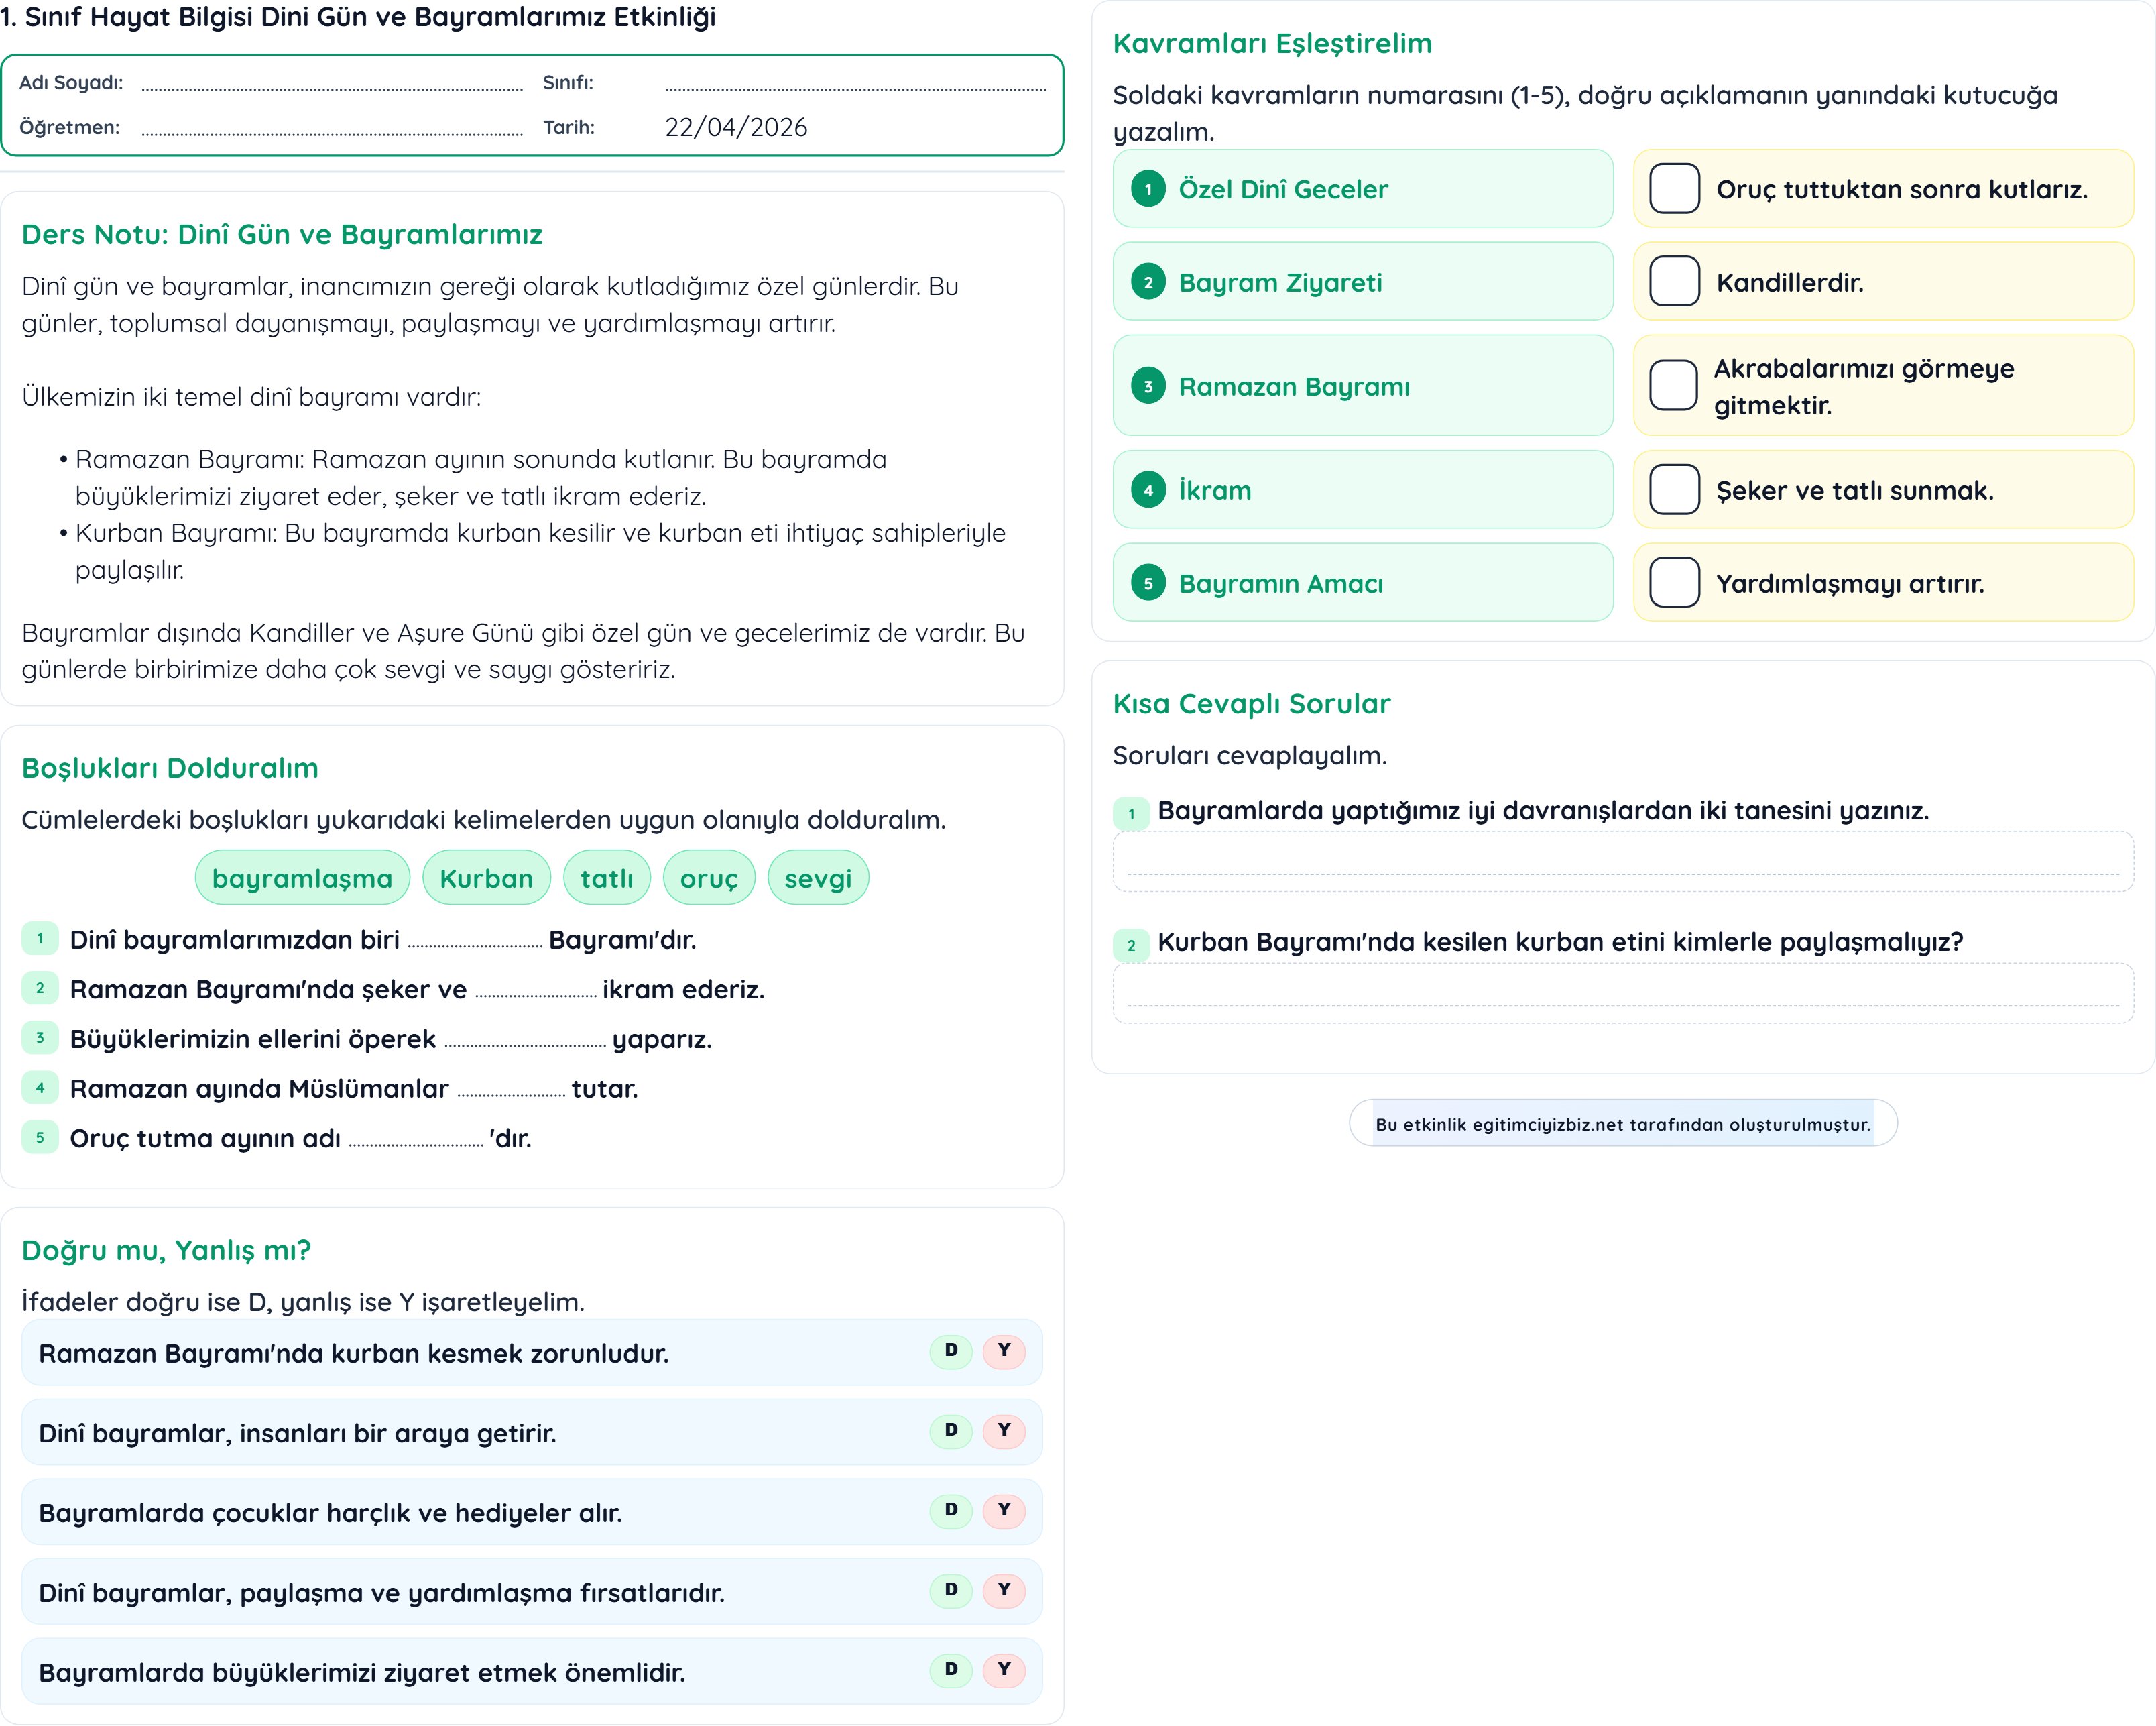Mark D for 'Ramazan Bayramı'nda kurban kesmek zorunludur'
Viewport: 2156px width, 1726px height.
click(x=950, y=1351)
